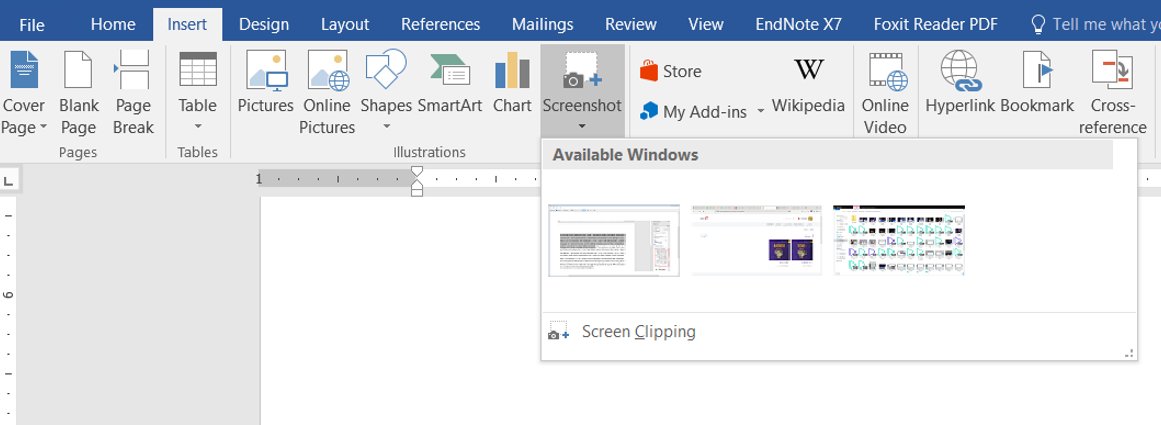Insert a Cover Page
Screen dimensions: 1161x425
click(x=24, y=93)
